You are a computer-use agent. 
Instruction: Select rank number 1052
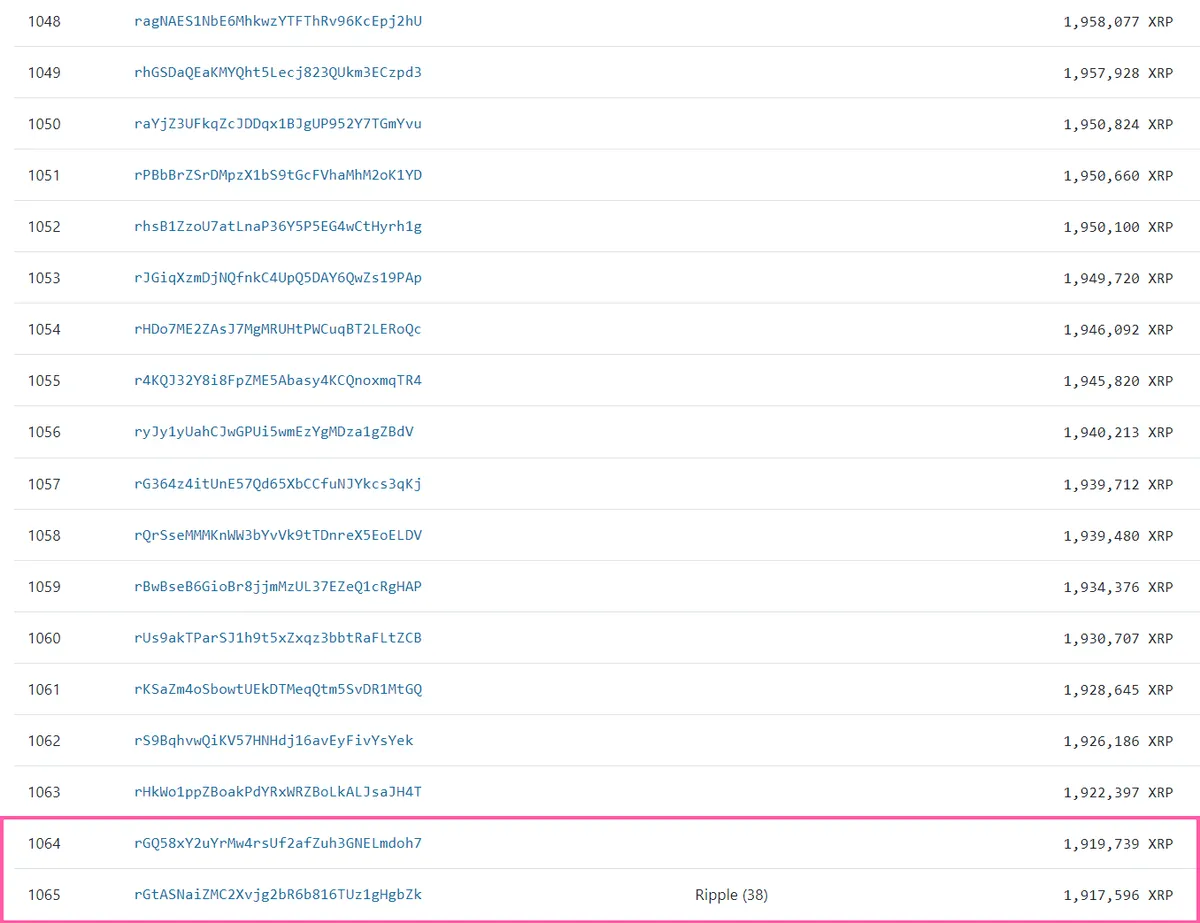click(44, 226)
